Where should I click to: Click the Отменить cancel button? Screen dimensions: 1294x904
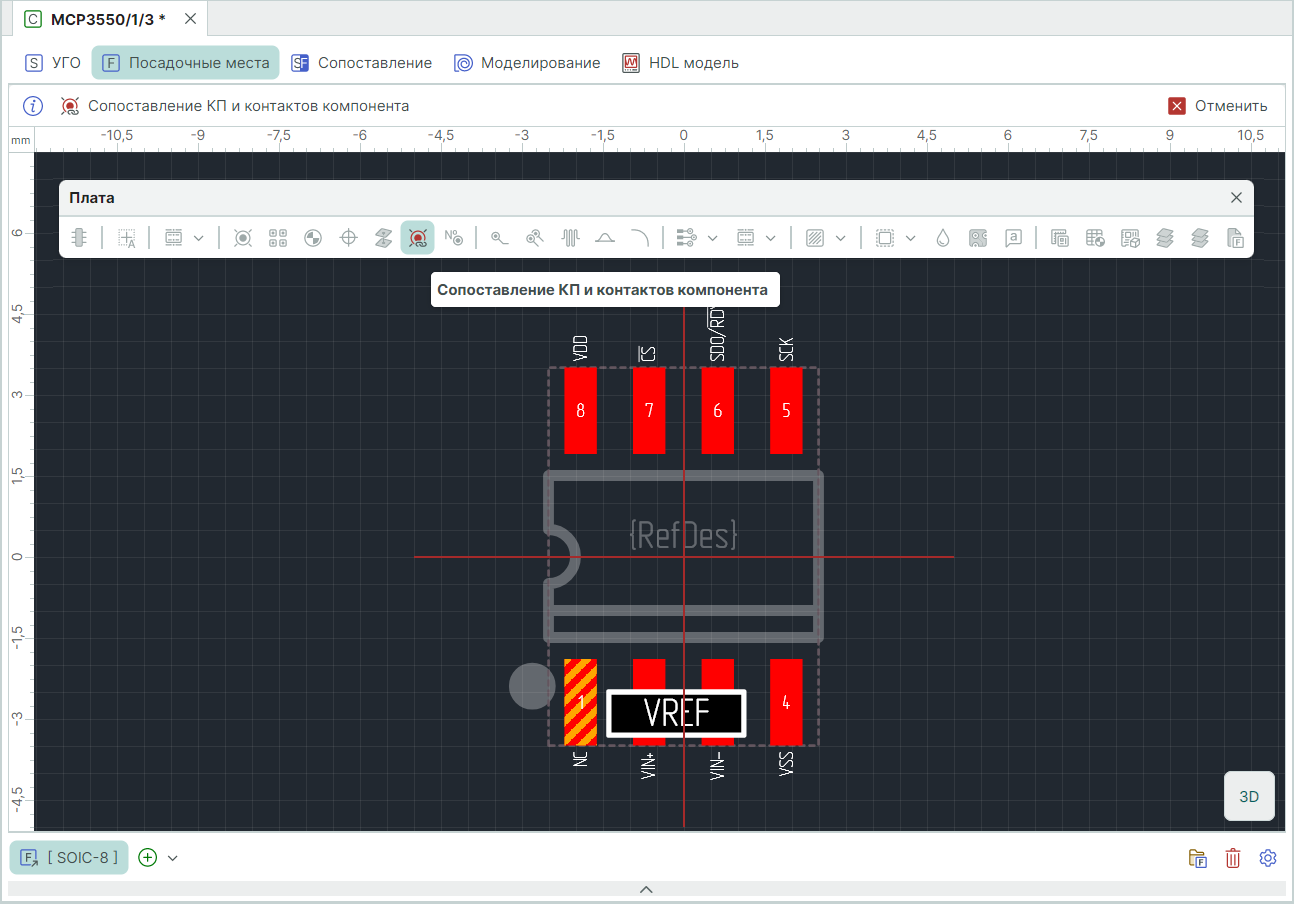click(1218, 106)
